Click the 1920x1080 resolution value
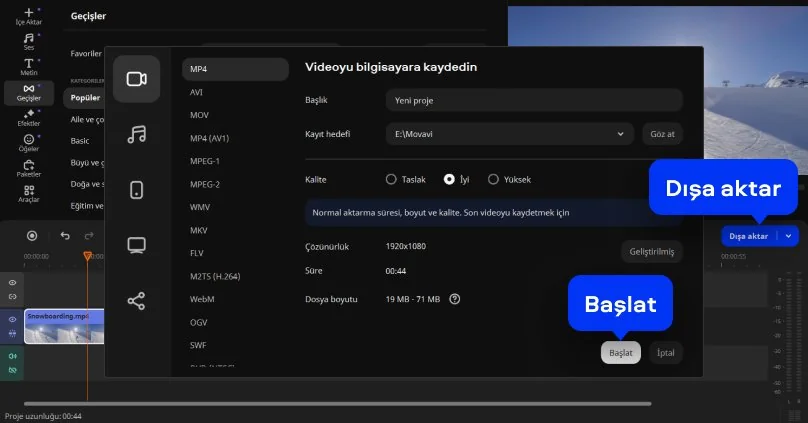 (406, 246)
